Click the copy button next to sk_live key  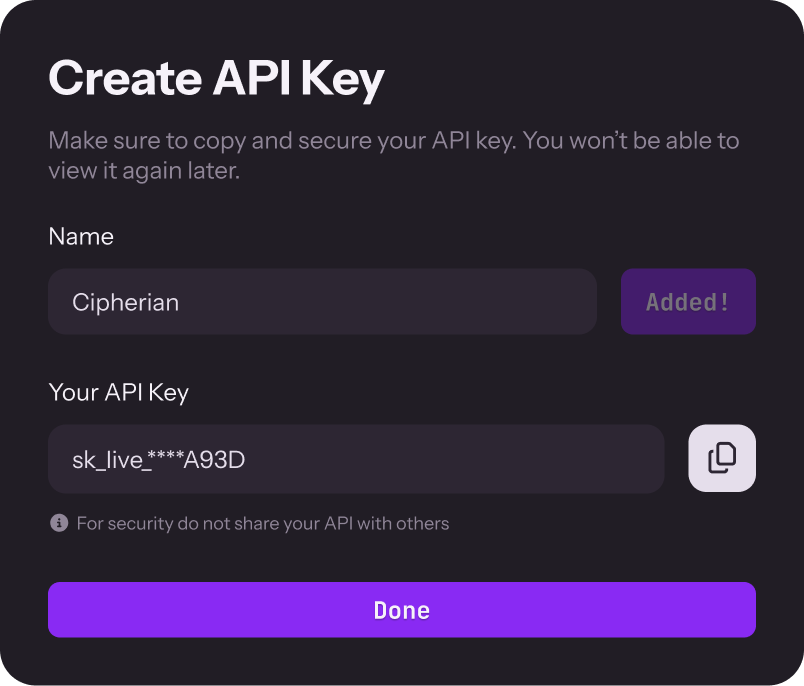(x=722, y=458)
